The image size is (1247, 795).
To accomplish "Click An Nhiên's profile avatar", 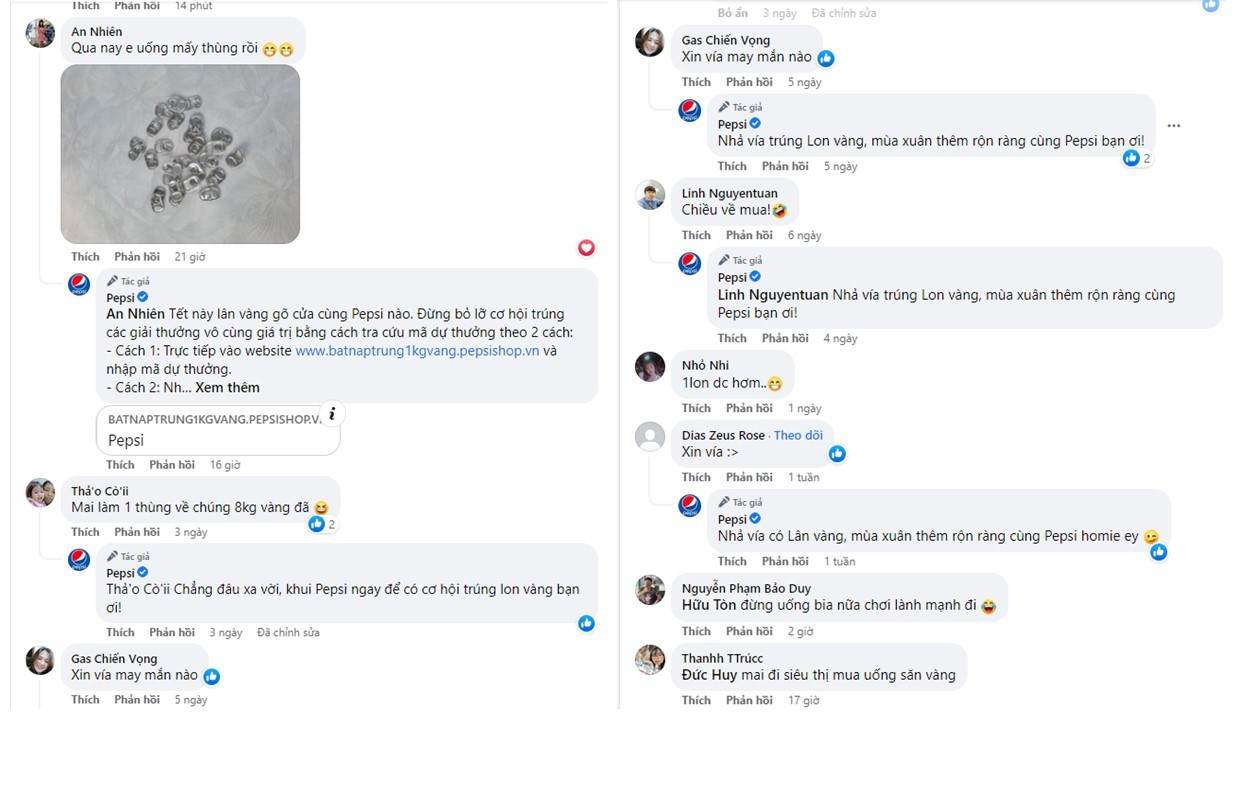I will pyautogui.click(x=40, y=33).
